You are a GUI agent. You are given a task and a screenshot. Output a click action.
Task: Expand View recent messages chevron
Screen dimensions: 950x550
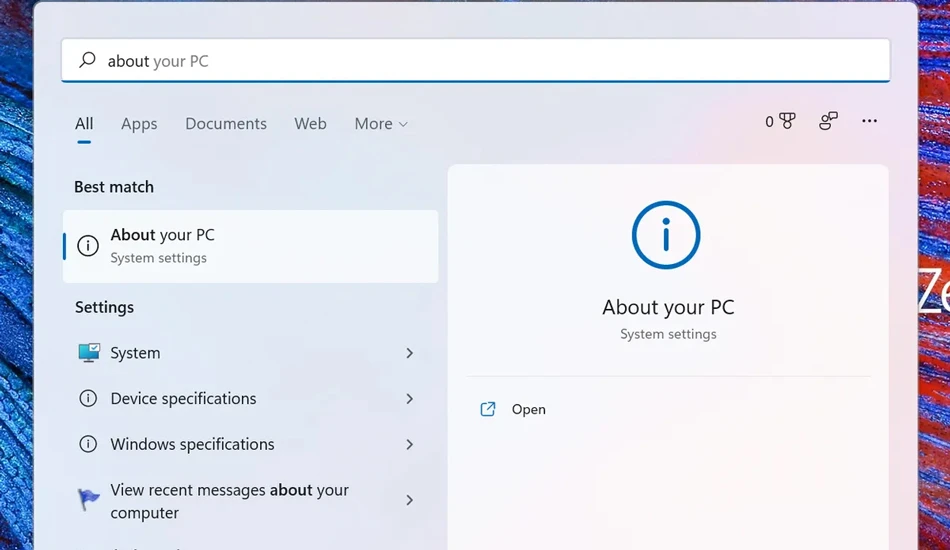coord(410,500)
